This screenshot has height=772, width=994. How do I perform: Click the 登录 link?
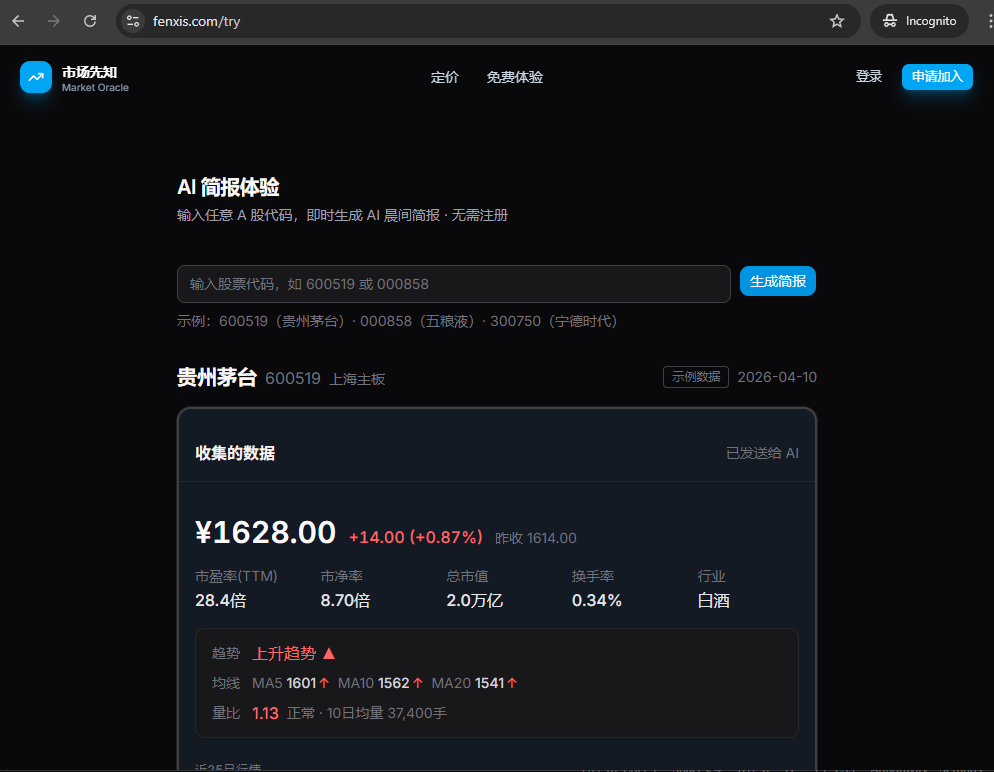pyautogui.click(x=868, y=76)
